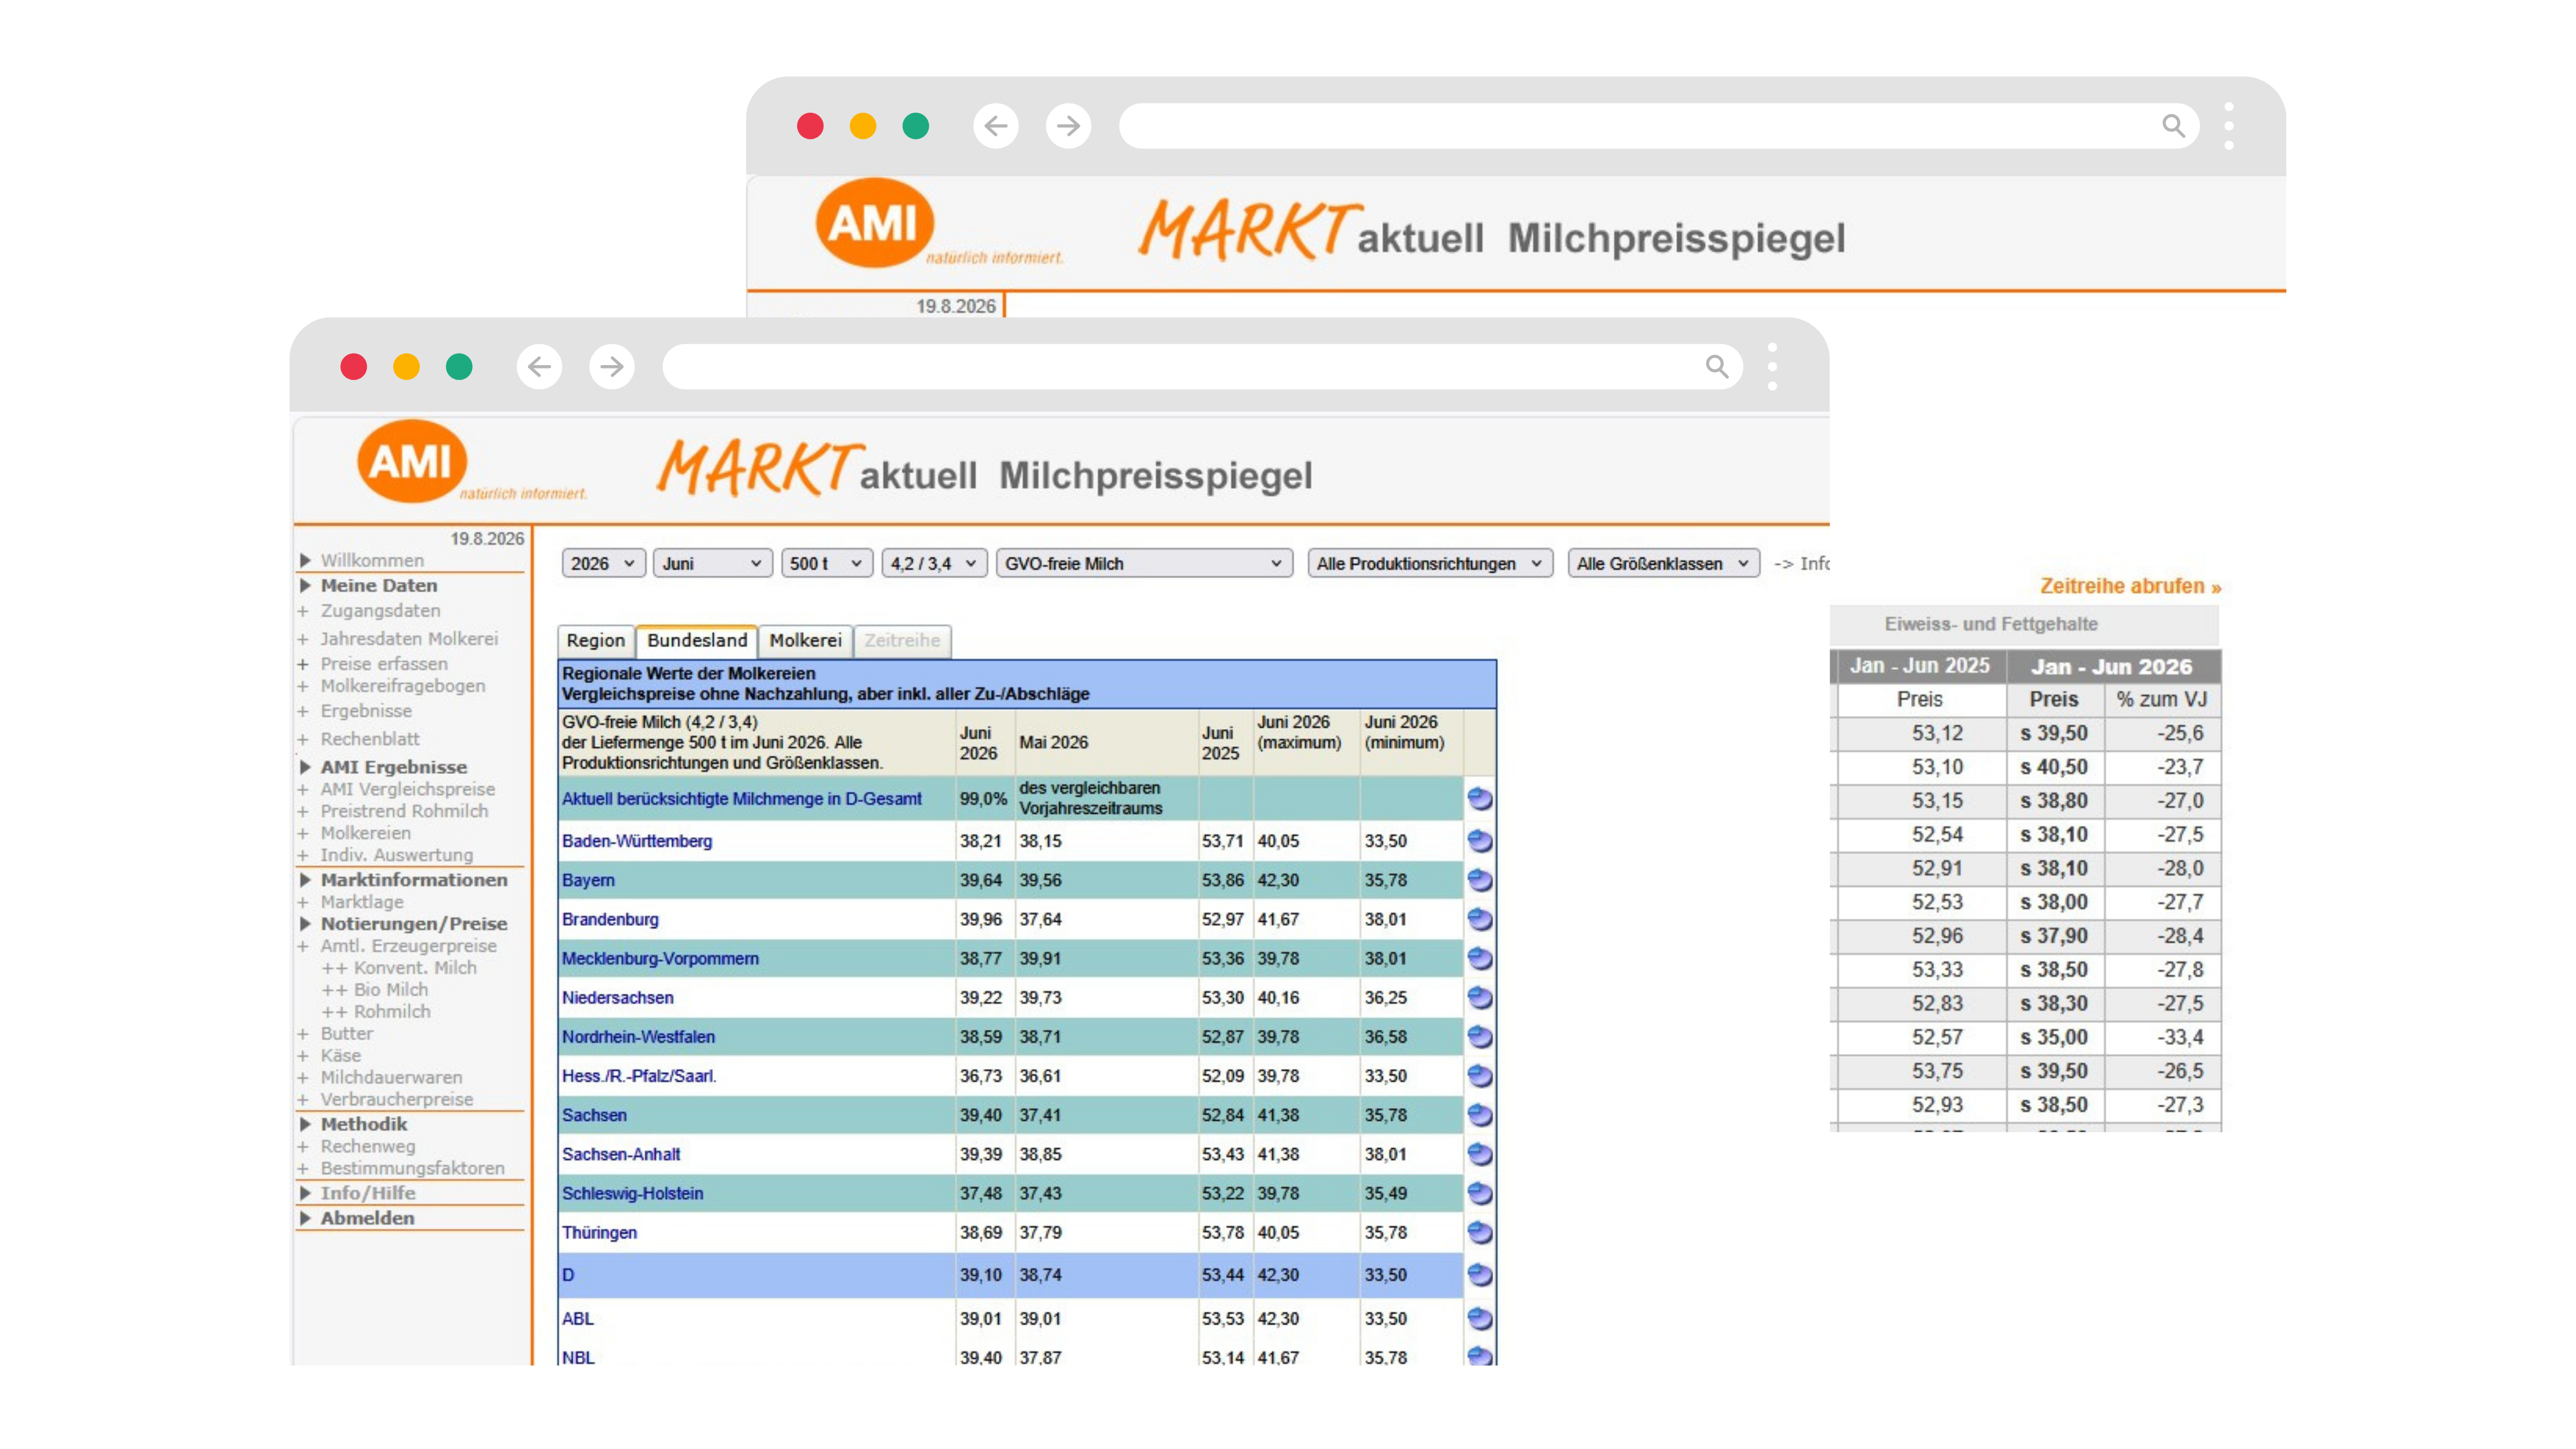Open the 4,2 / 3,4 fat-protein dropdown
Image resolution: width=2576 pixels, height=1449 pixels.
click(934, 564)
